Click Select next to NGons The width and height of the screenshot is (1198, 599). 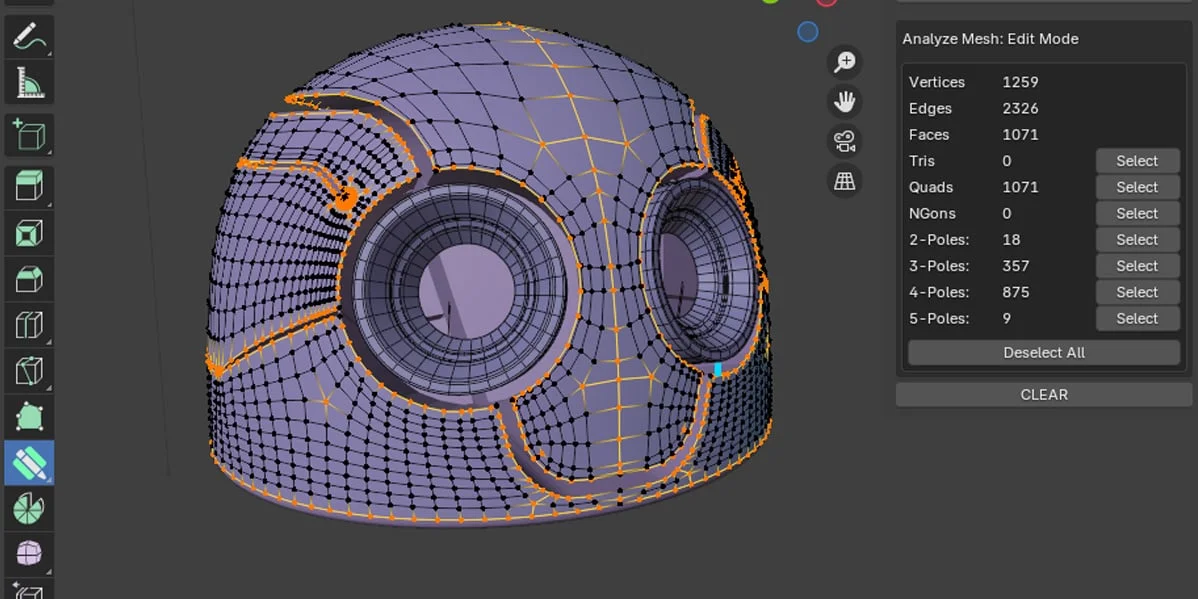pyautogui.click(x=1136, y=213)
